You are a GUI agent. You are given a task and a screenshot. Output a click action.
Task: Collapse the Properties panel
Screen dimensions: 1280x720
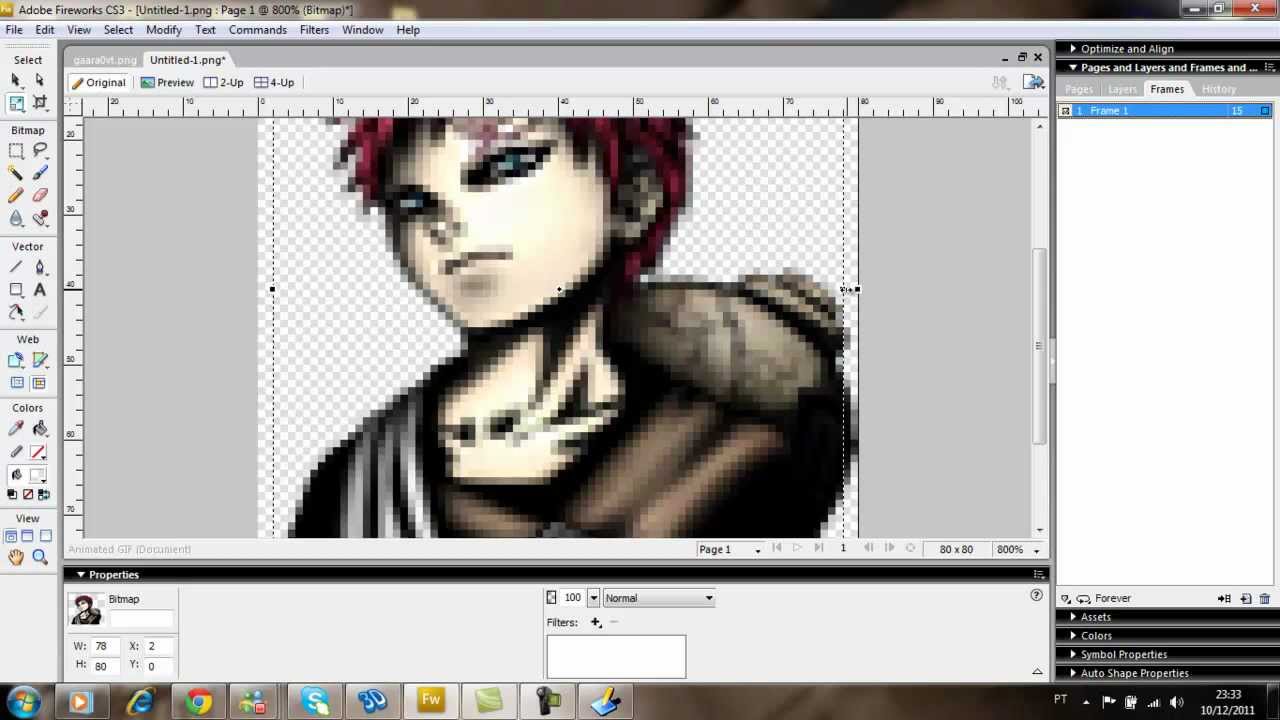[x=81, y=575]
